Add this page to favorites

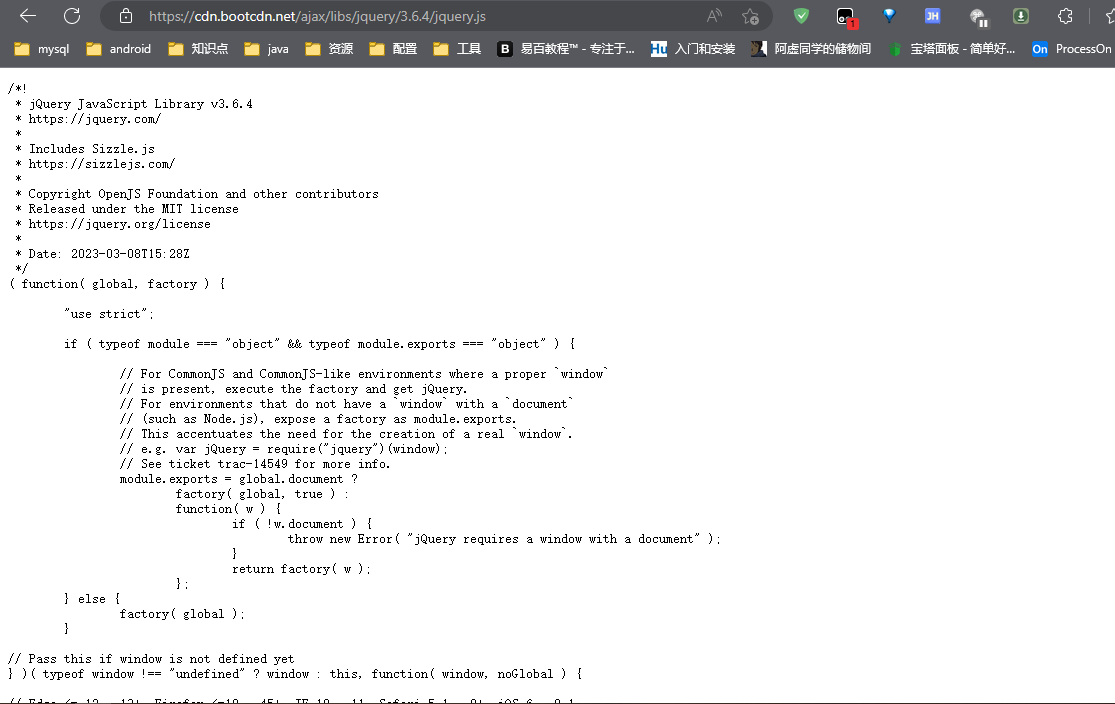tap(750, 16)
